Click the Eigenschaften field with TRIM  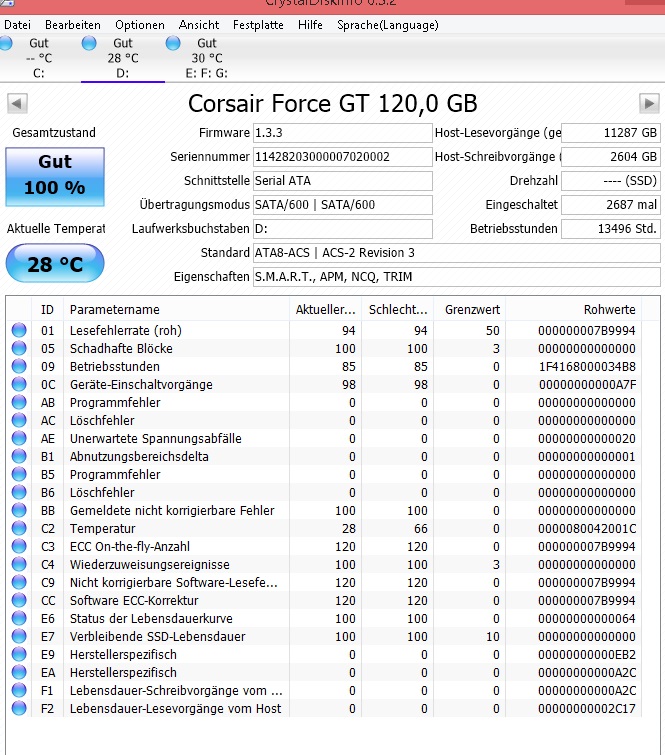click(x=456, y=277)
